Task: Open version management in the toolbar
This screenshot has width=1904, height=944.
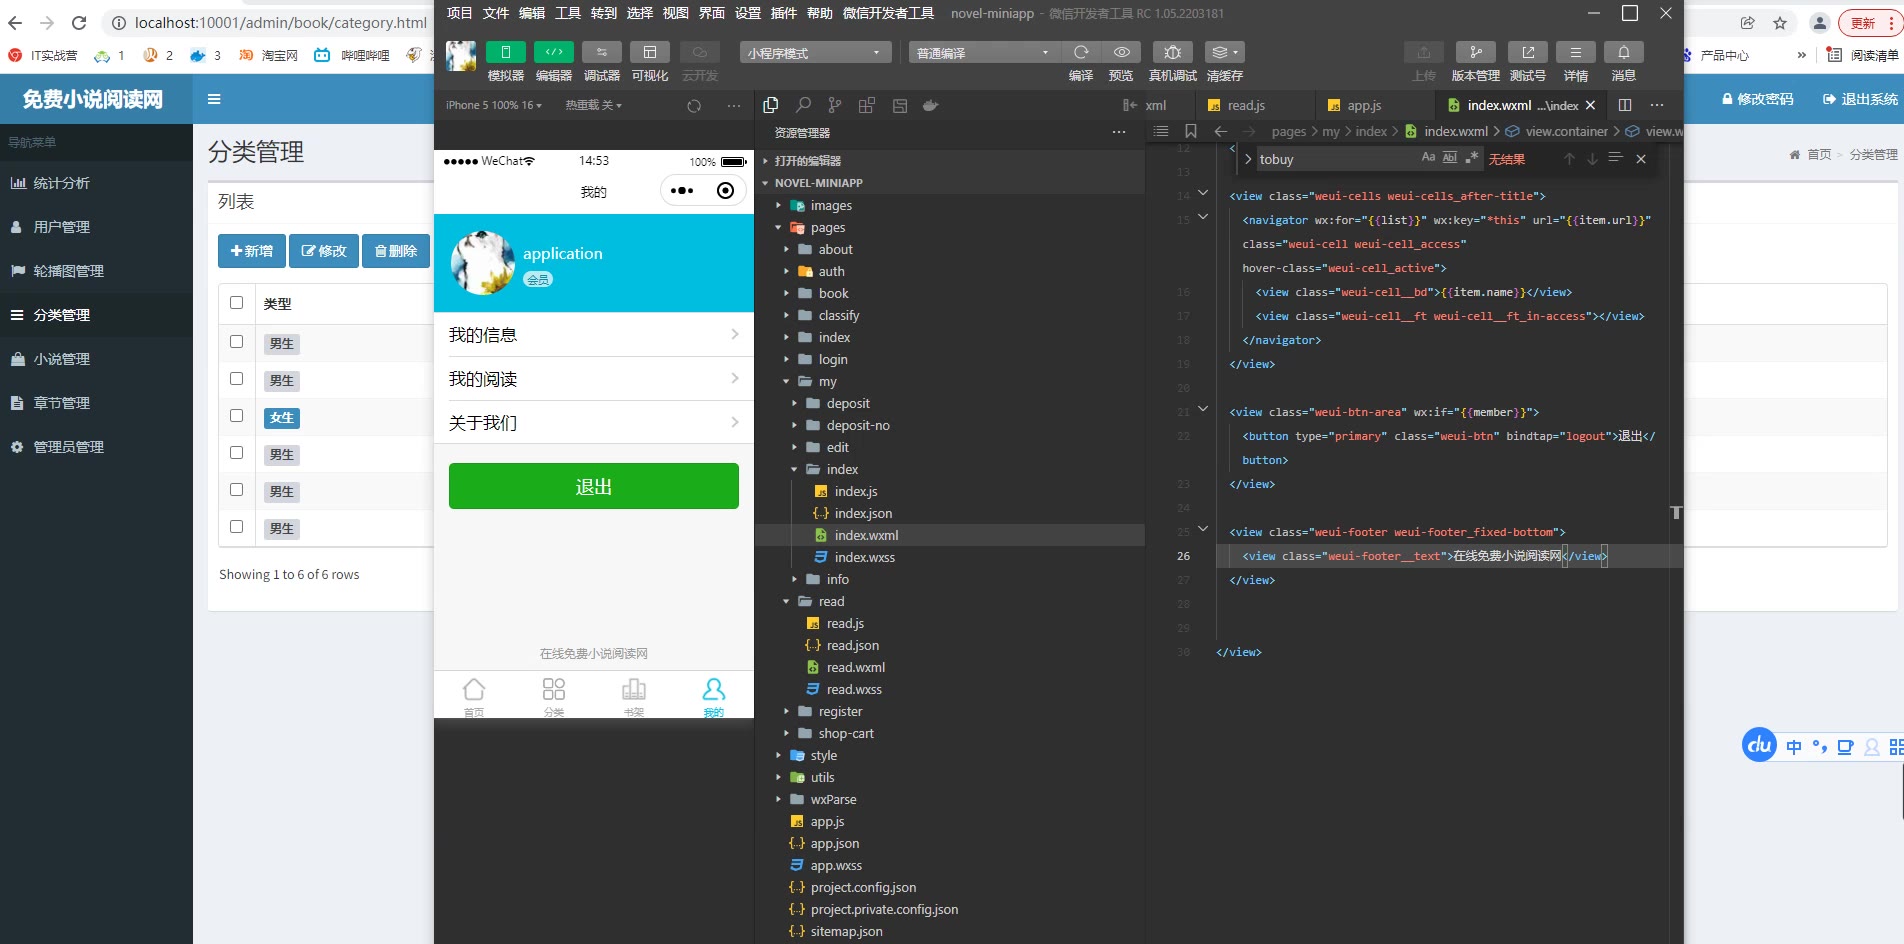Action: coord(1475,52)
